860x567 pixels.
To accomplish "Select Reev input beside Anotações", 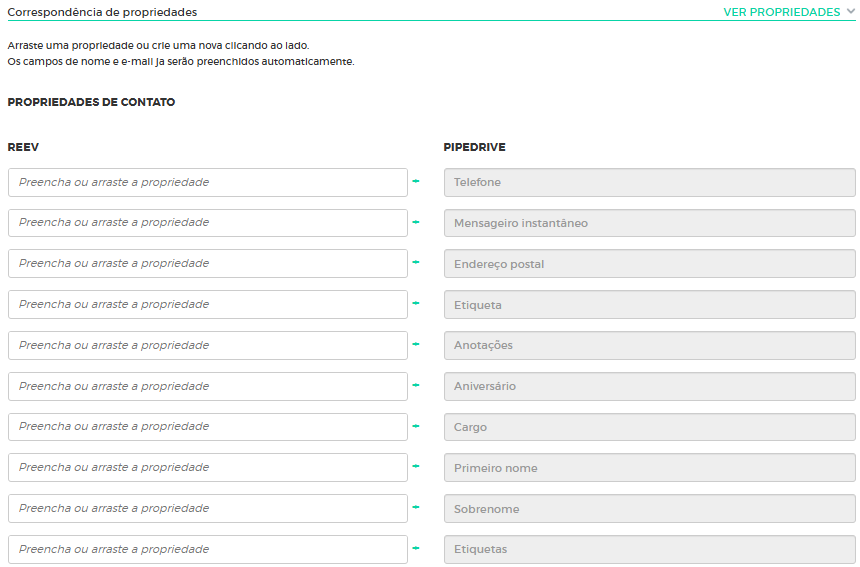I will coord(208,345).
